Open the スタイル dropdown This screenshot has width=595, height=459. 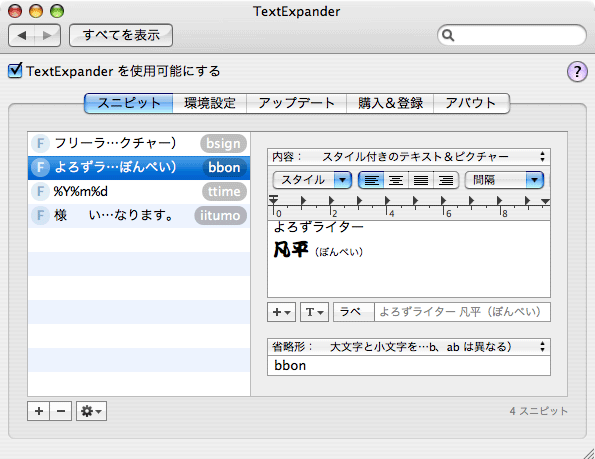tap(312, 180)
